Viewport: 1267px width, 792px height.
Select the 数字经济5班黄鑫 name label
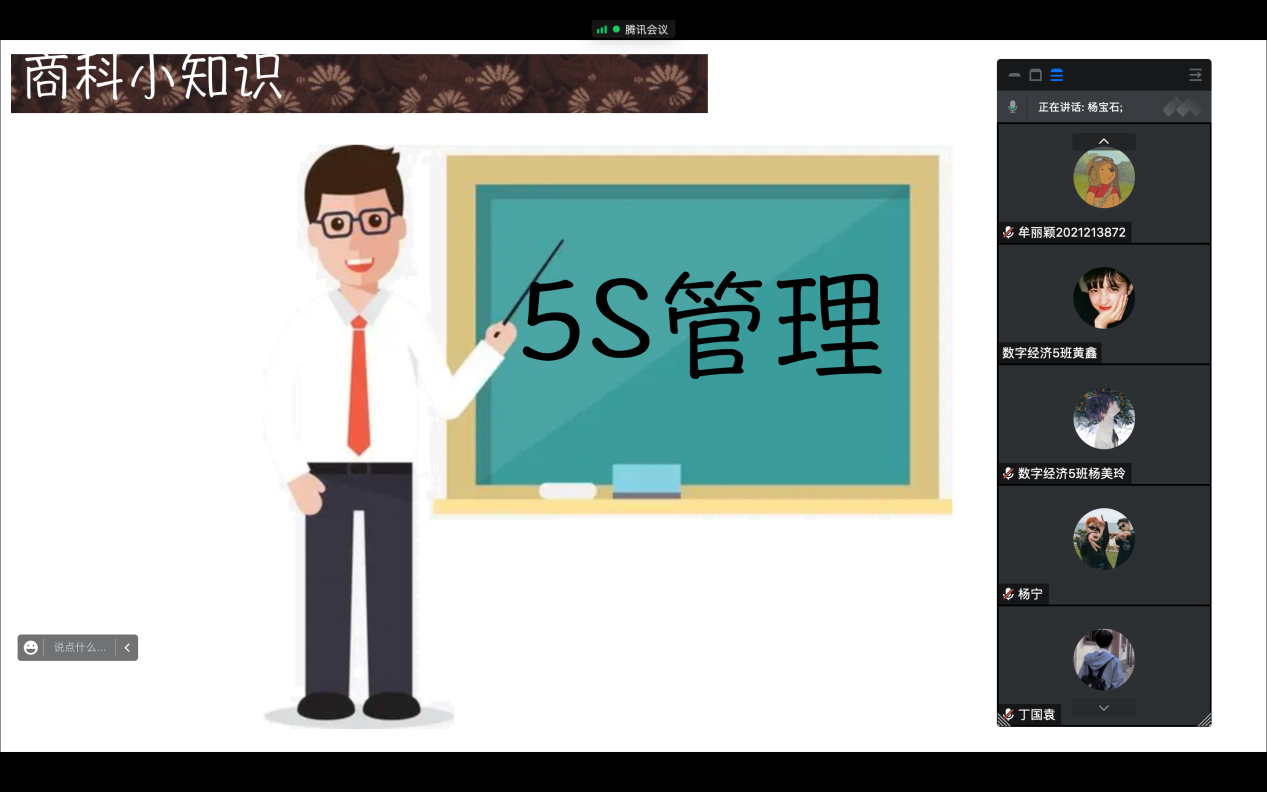click(1049, 353)
